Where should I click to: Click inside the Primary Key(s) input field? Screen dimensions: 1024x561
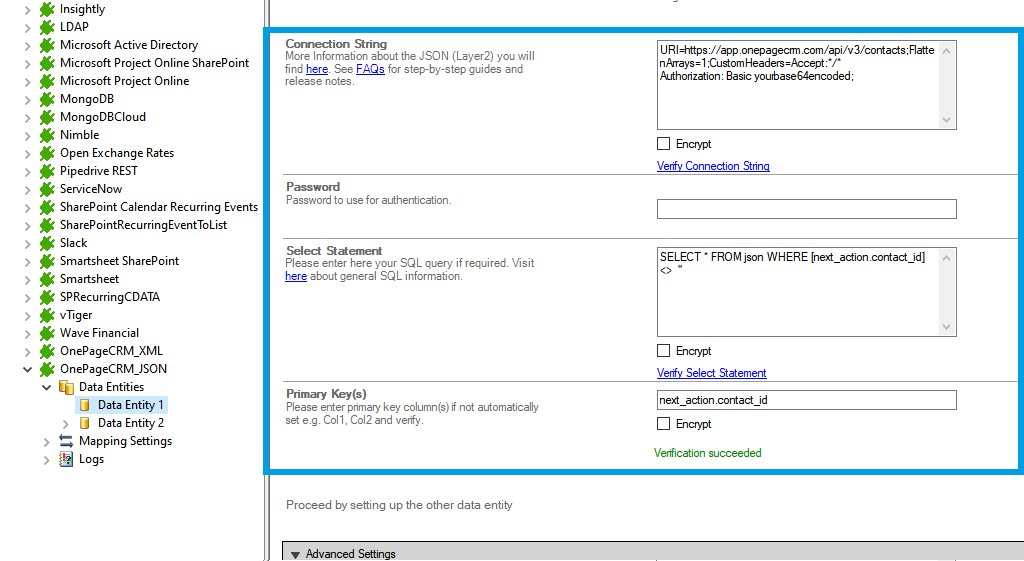(x=807, y=400)
